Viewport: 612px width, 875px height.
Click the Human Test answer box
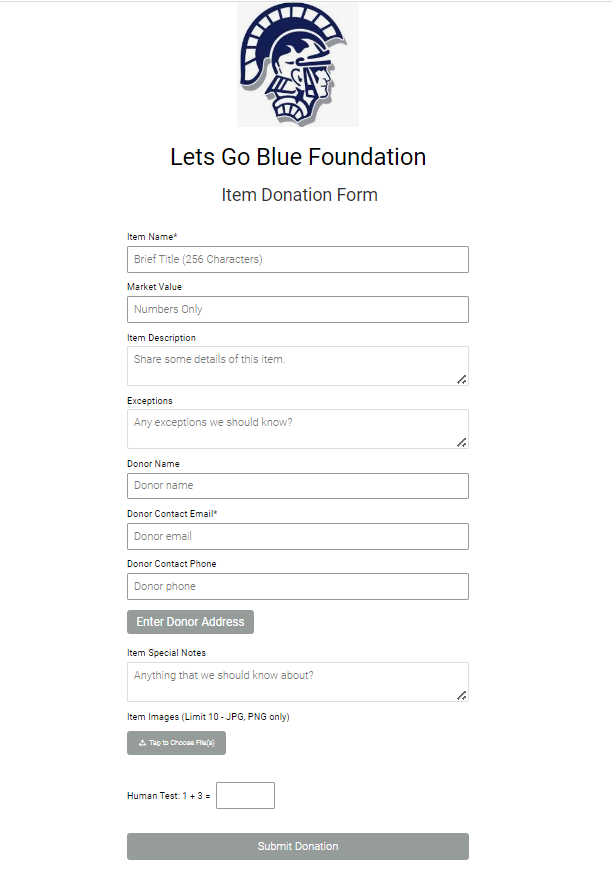point(245,796)
